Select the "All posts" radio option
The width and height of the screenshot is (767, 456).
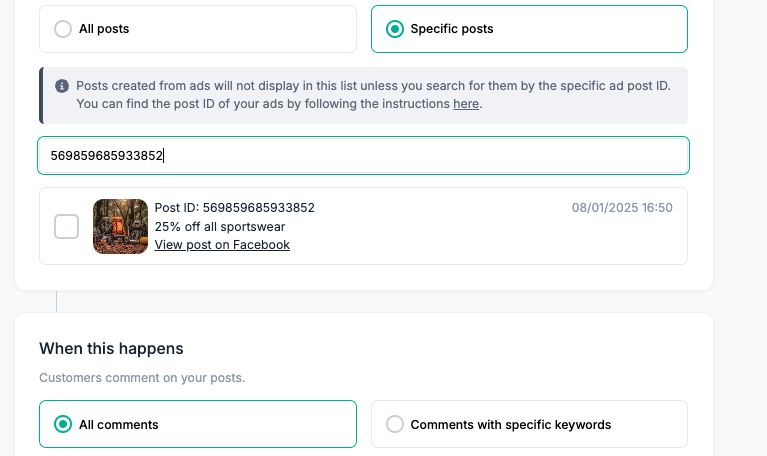[63, 29]
